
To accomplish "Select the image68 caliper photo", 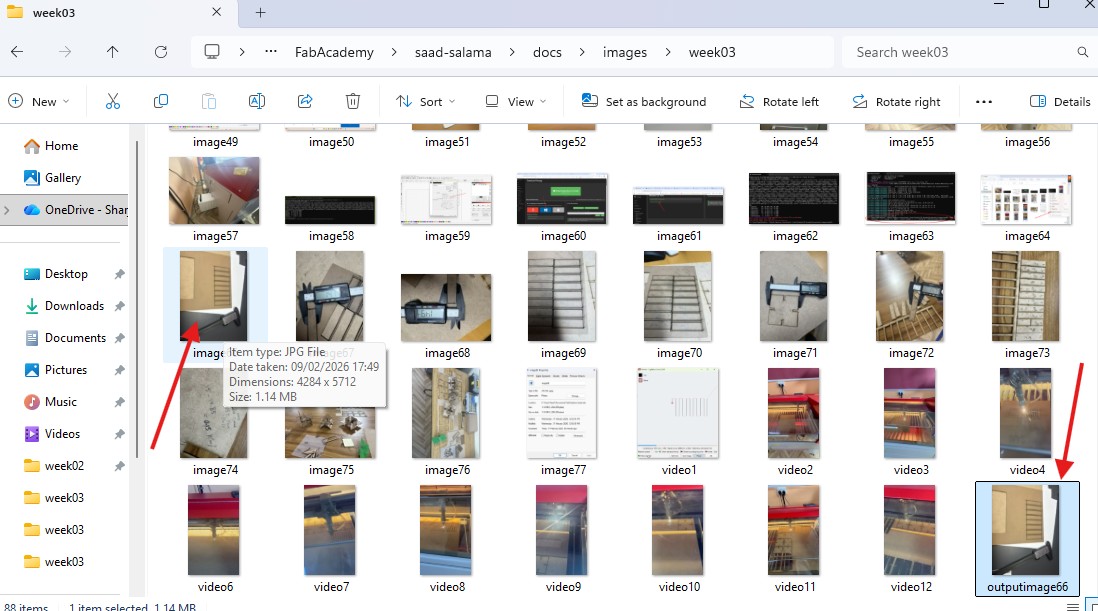I will (x=446, y=308).
